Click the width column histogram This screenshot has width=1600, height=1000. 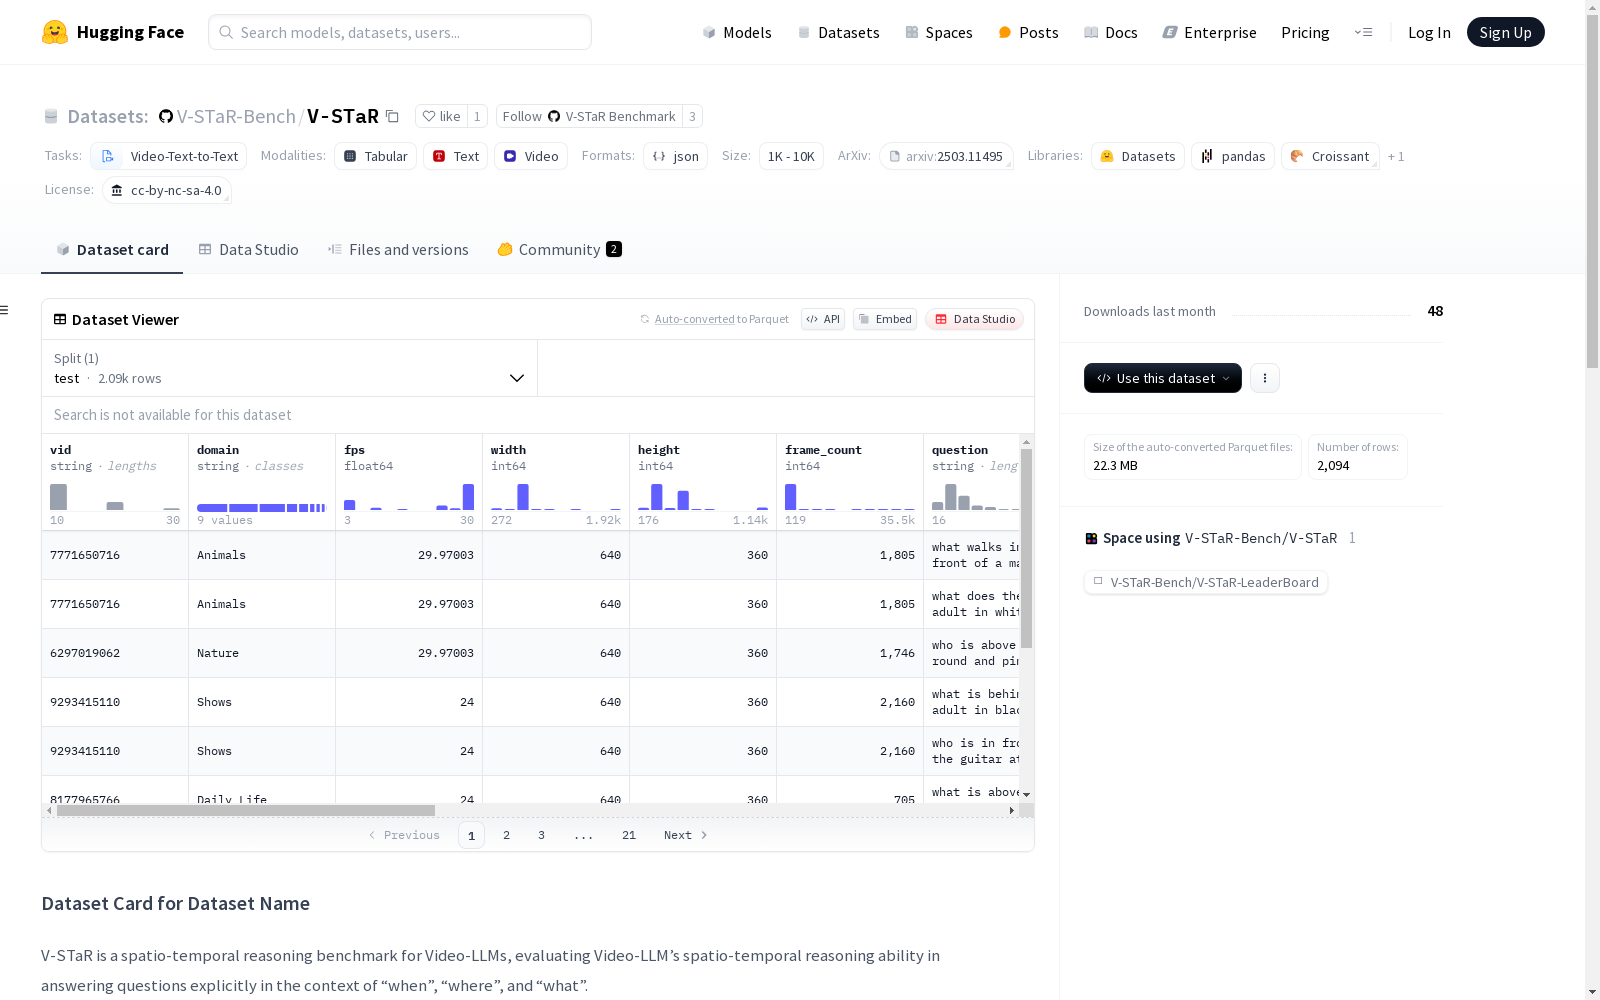pos(556,497)
